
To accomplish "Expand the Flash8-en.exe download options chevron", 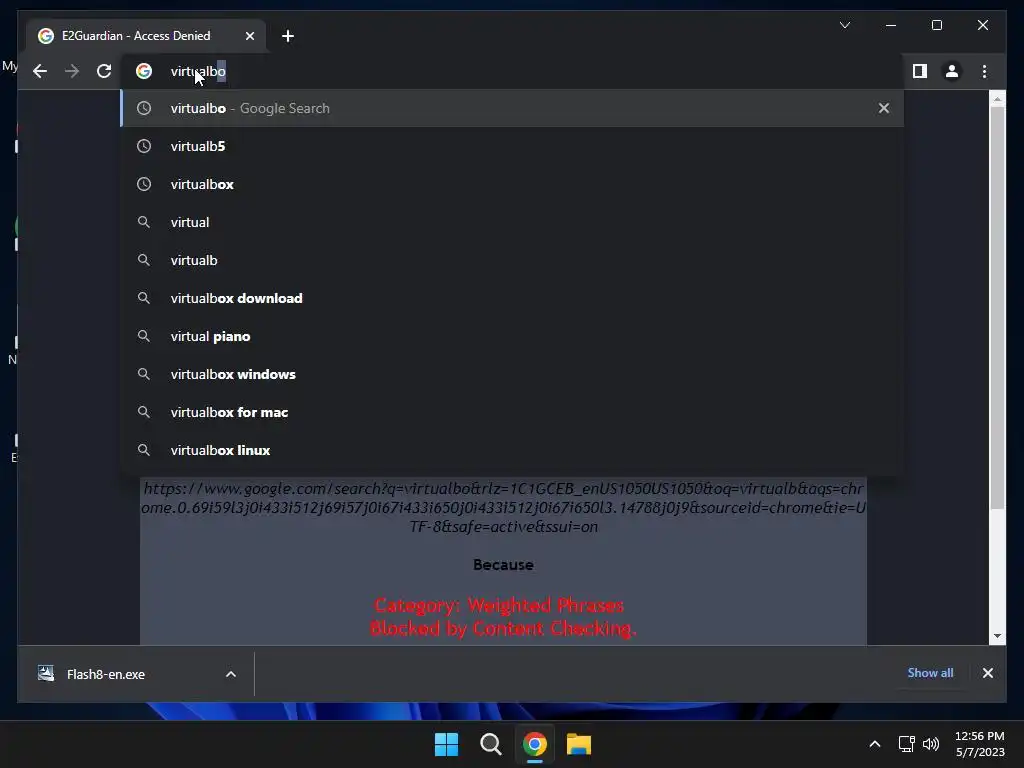I will pyautogui.click(x=231, y=674).
